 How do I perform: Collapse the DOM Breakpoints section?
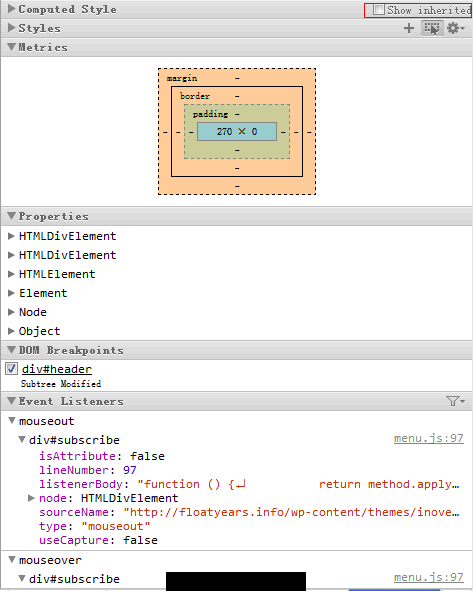point(12,350)
